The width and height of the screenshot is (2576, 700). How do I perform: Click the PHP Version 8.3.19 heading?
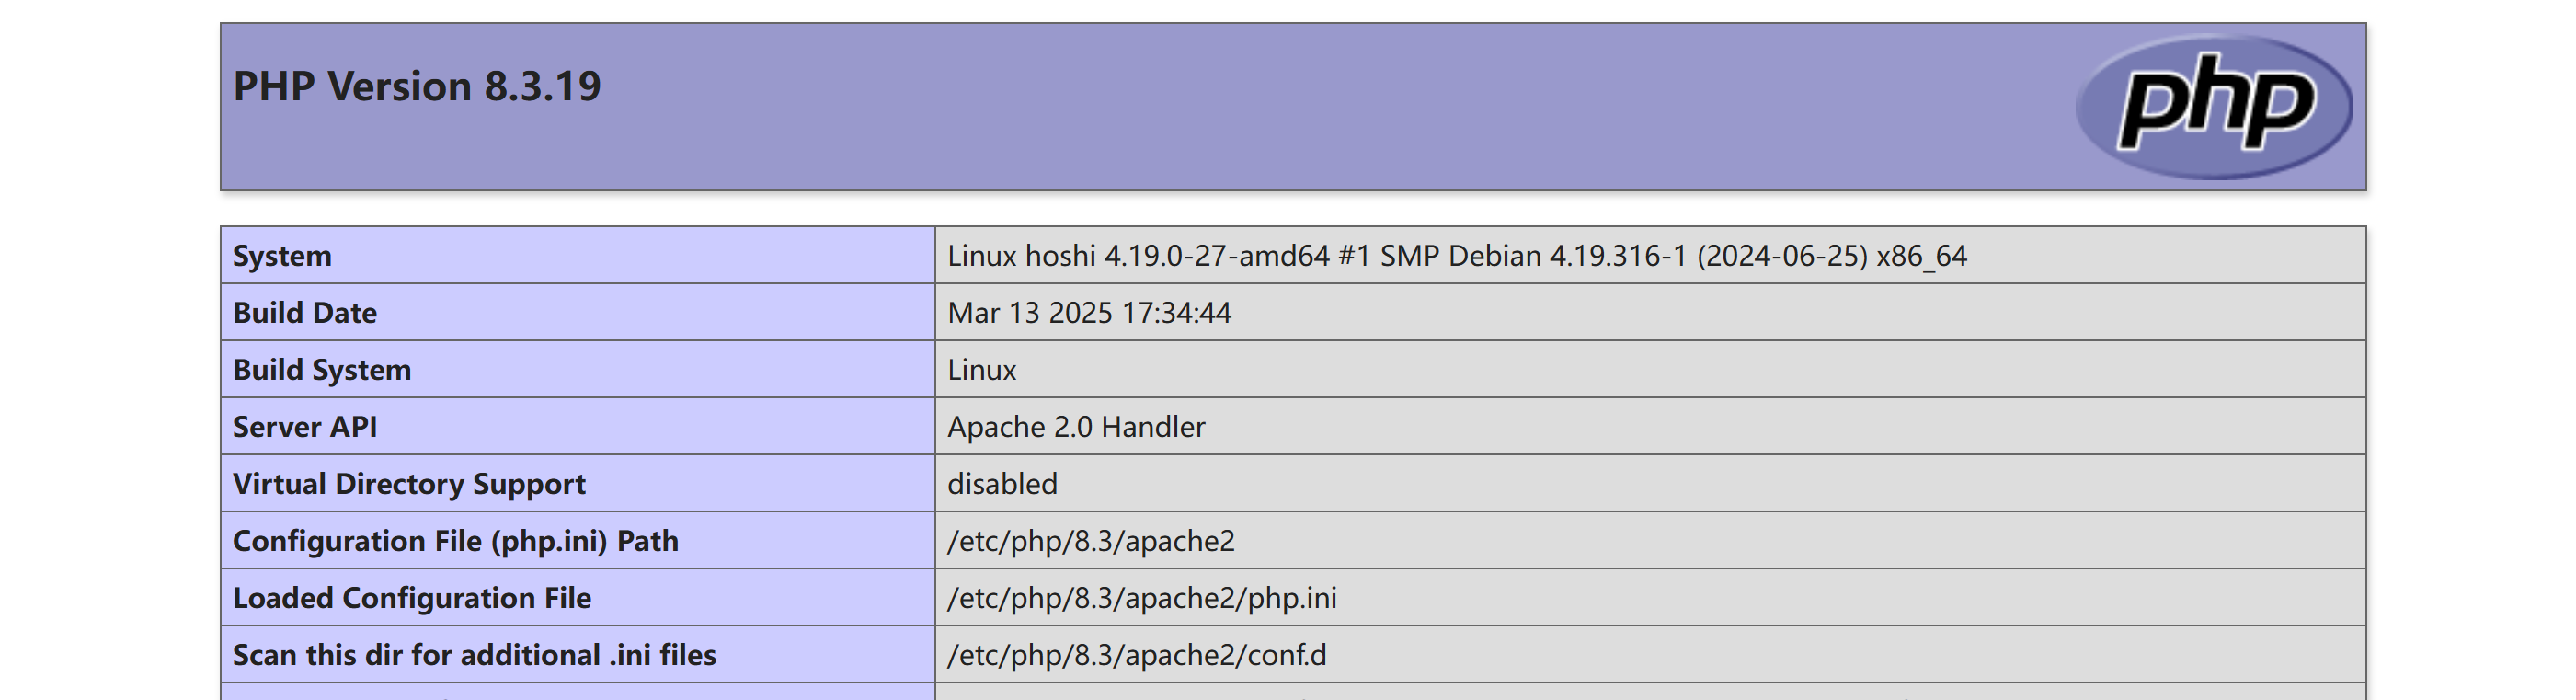pos(417,86)
